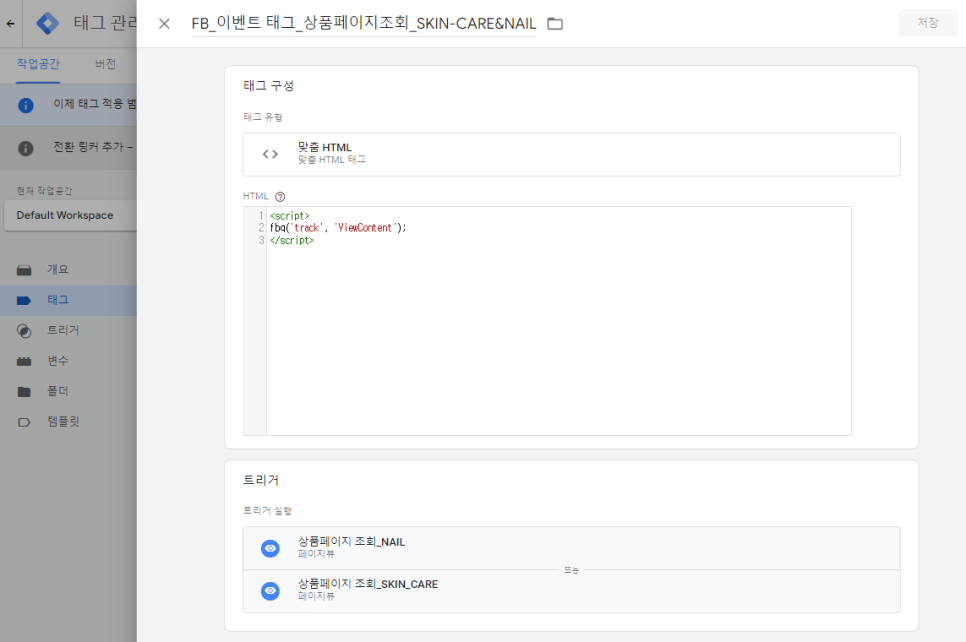
Task: Click the 폴더 folder icon in sidebar
Action: pos(24,392)
